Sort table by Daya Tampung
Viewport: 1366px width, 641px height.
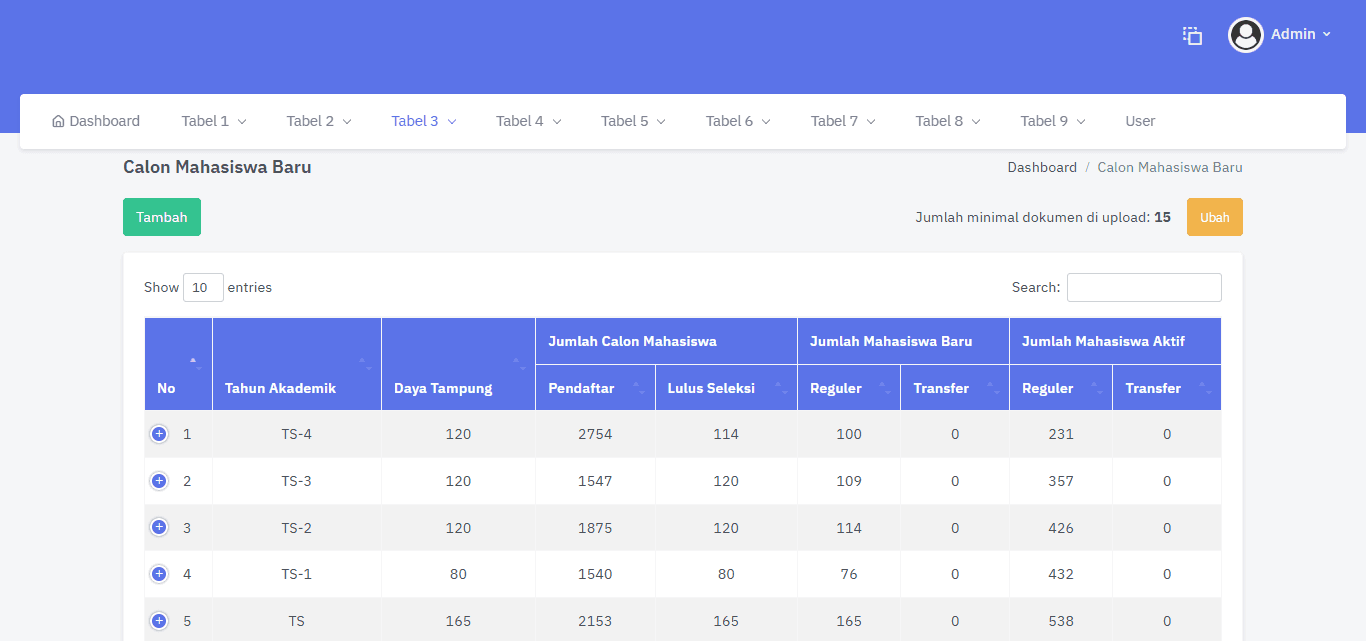point(458,364)
